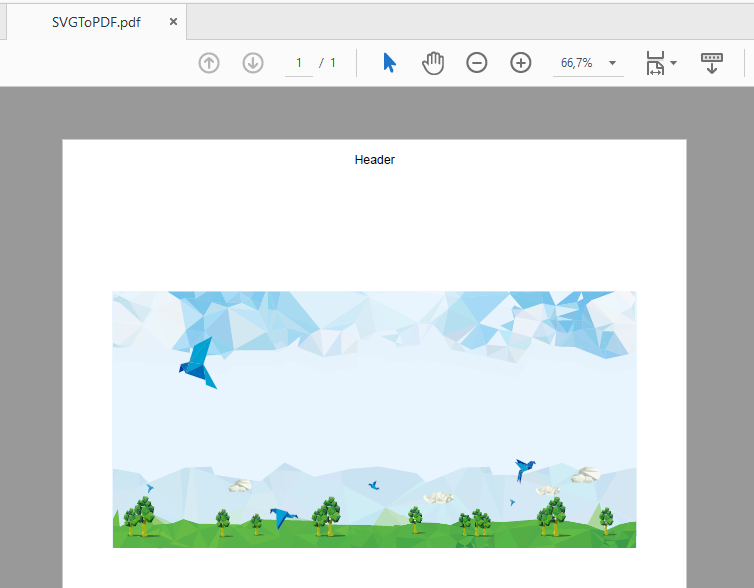Zoom in with the plus button
The height and width of the screenshot is (588, 754).
(520, 63)
